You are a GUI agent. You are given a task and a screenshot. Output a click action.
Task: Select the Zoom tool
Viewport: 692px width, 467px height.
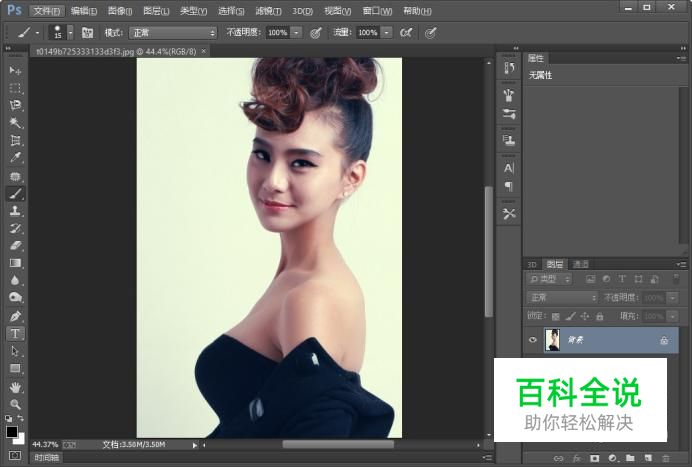click(x=15, y=404)
